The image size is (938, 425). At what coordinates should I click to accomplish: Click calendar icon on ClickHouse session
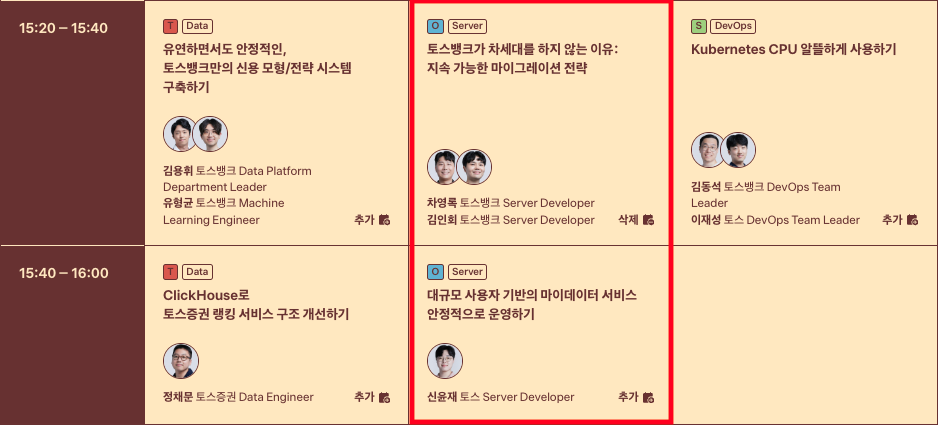point(385,397)
